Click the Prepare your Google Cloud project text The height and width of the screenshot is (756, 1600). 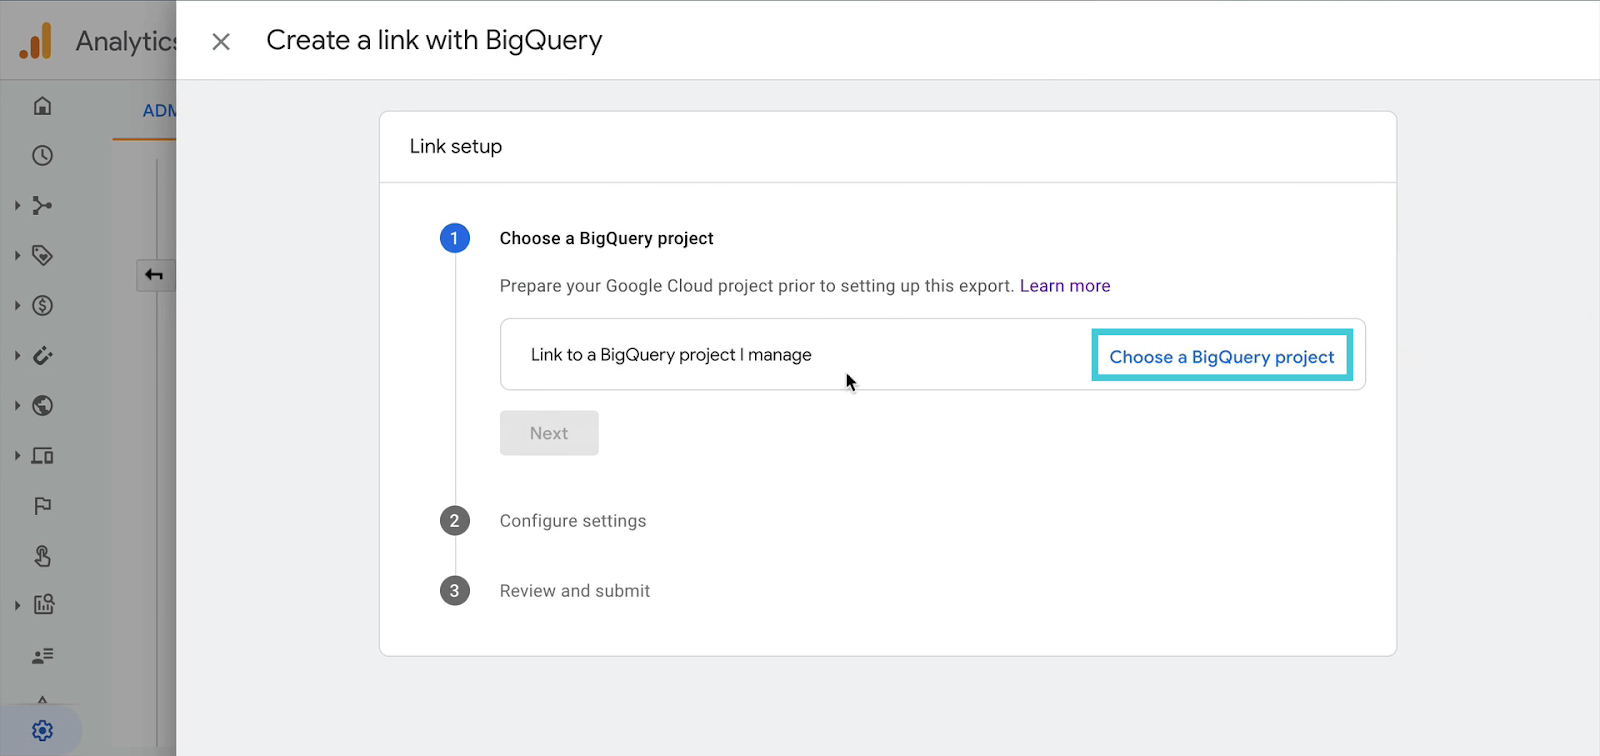(x=757, y=286)
